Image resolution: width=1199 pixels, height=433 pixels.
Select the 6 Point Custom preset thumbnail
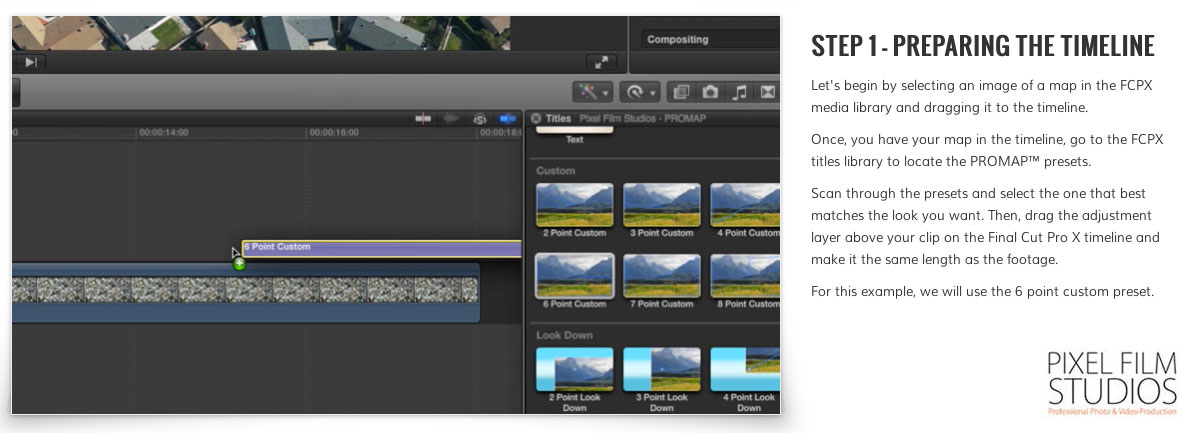[574, 275]
